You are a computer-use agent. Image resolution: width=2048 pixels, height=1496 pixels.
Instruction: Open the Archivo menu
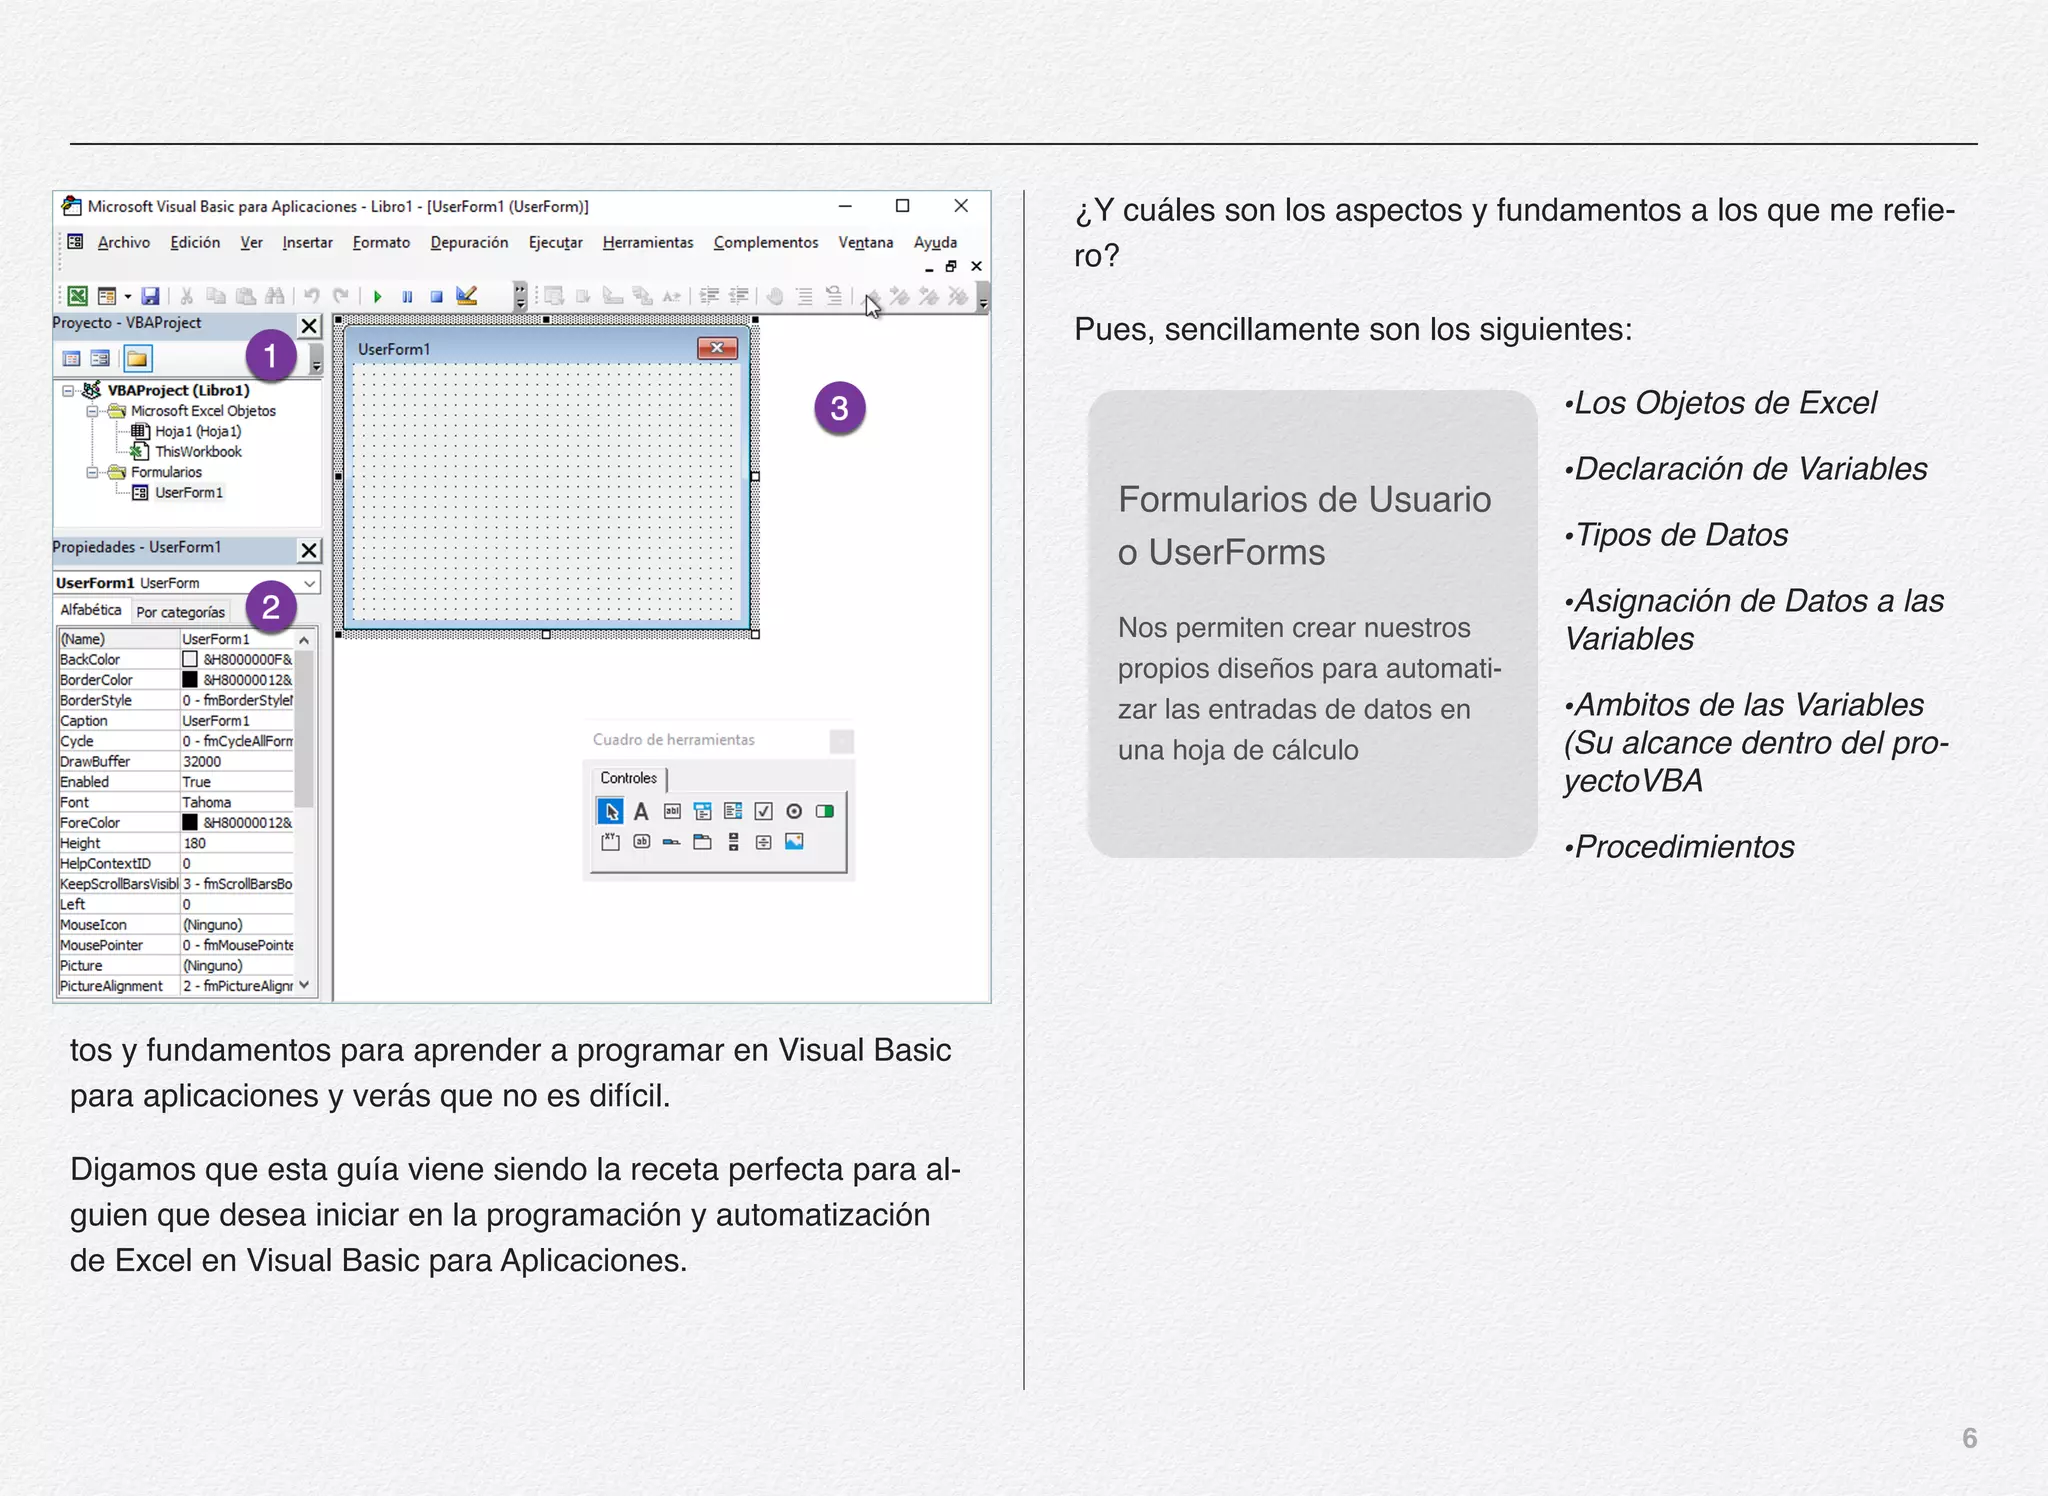pos(124,242)
